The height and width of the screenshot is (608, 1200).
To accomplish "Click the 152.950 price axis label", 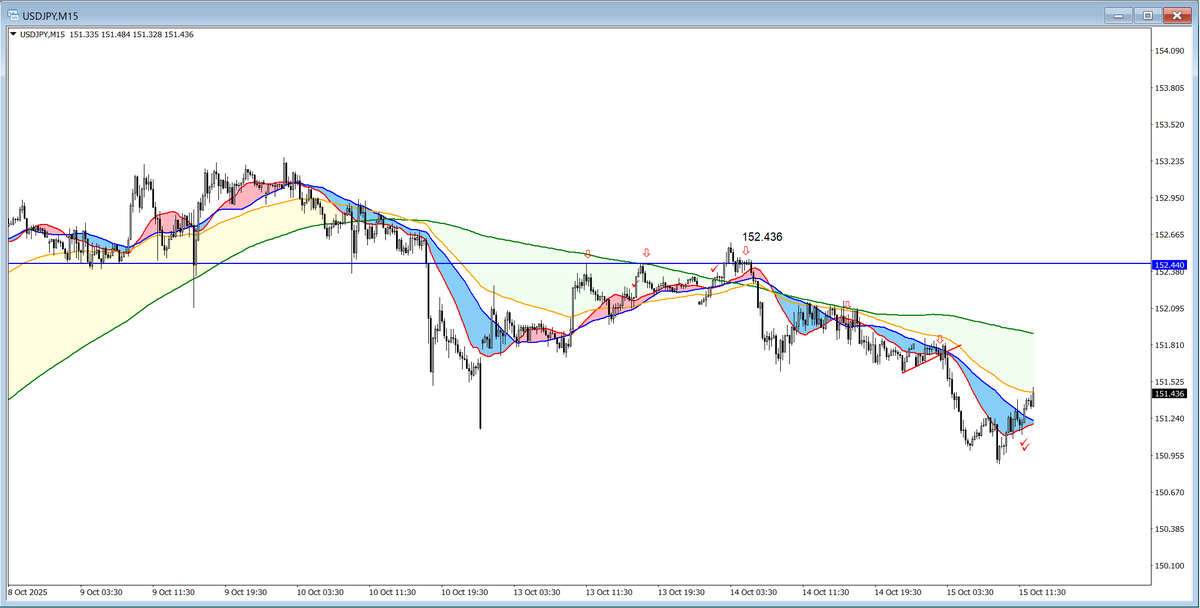I will (1169, 198).
